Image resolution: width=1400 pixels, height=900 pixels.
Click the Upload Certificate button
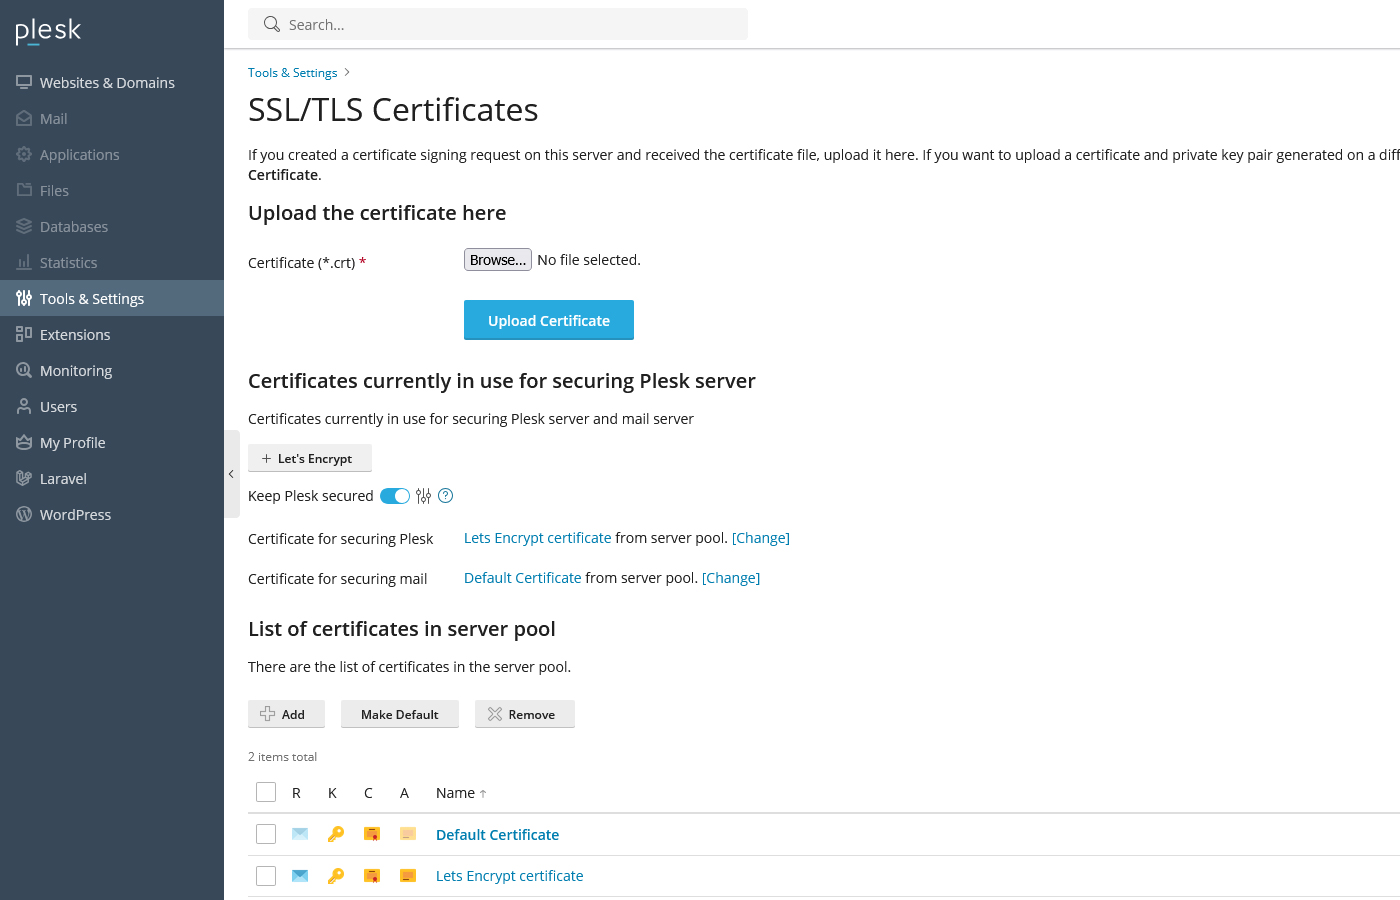pyautogui.click(x=548, y=320)
